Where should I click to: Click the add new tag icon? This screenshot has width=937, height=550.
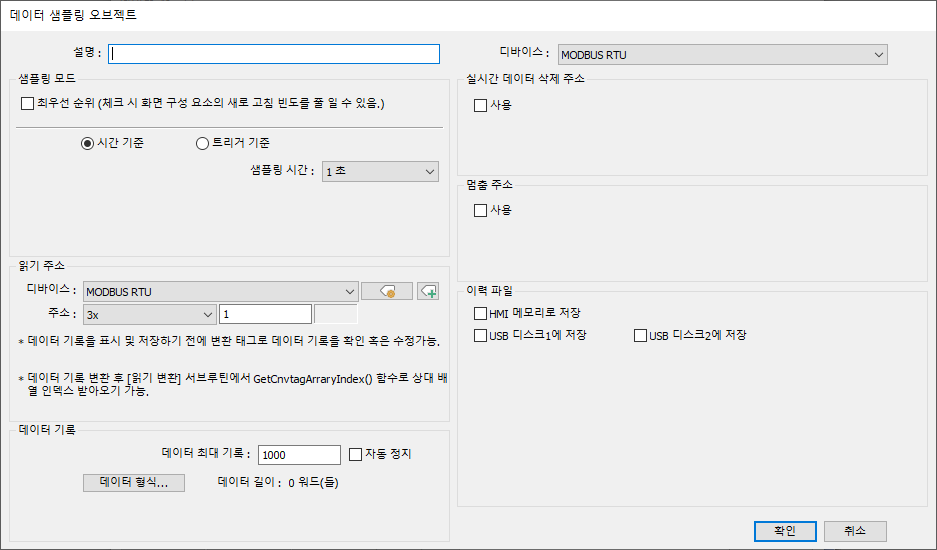[428, 291]
